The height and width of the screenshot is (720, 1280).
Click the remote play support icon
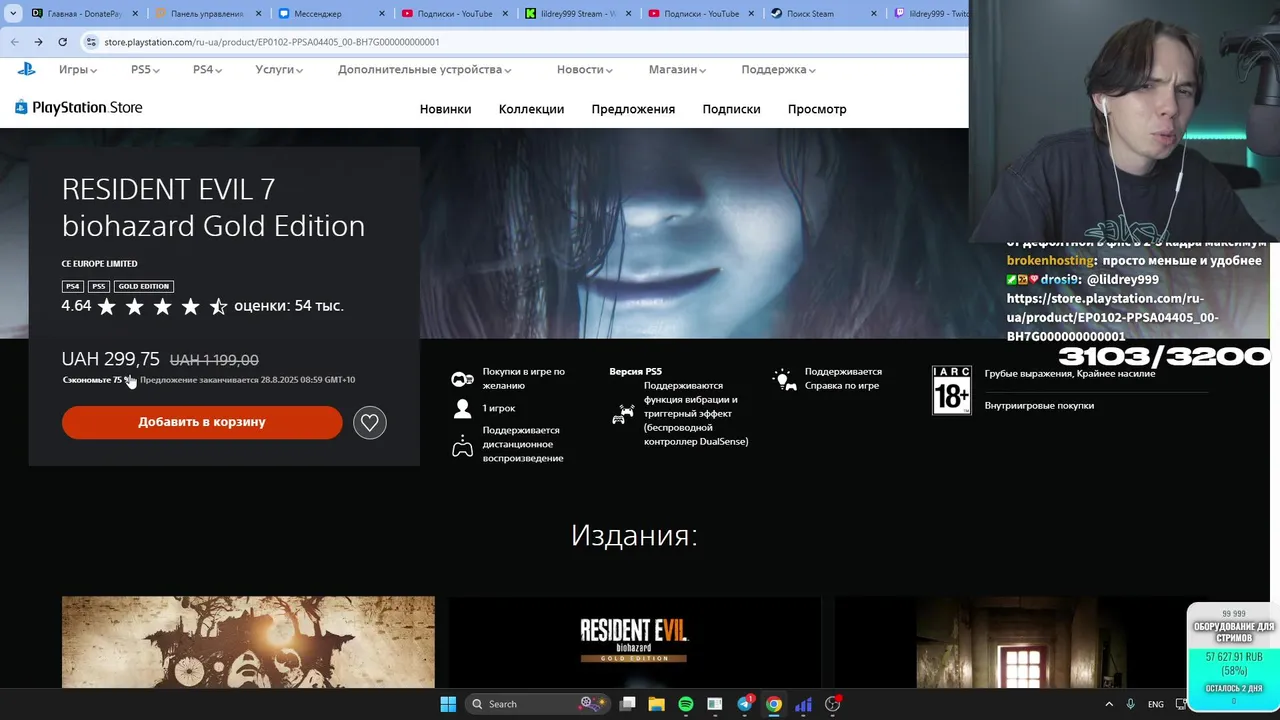462,446
